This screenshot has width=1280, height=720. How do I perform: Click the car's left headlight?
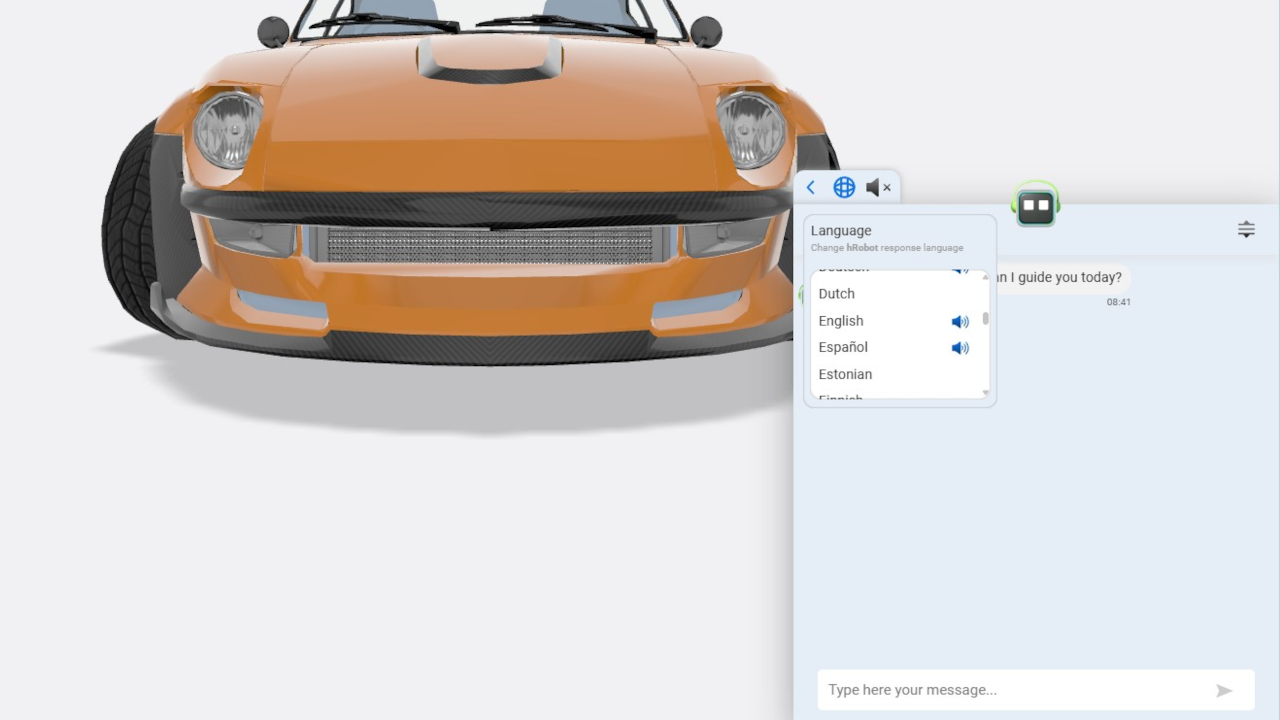[228, 129]
